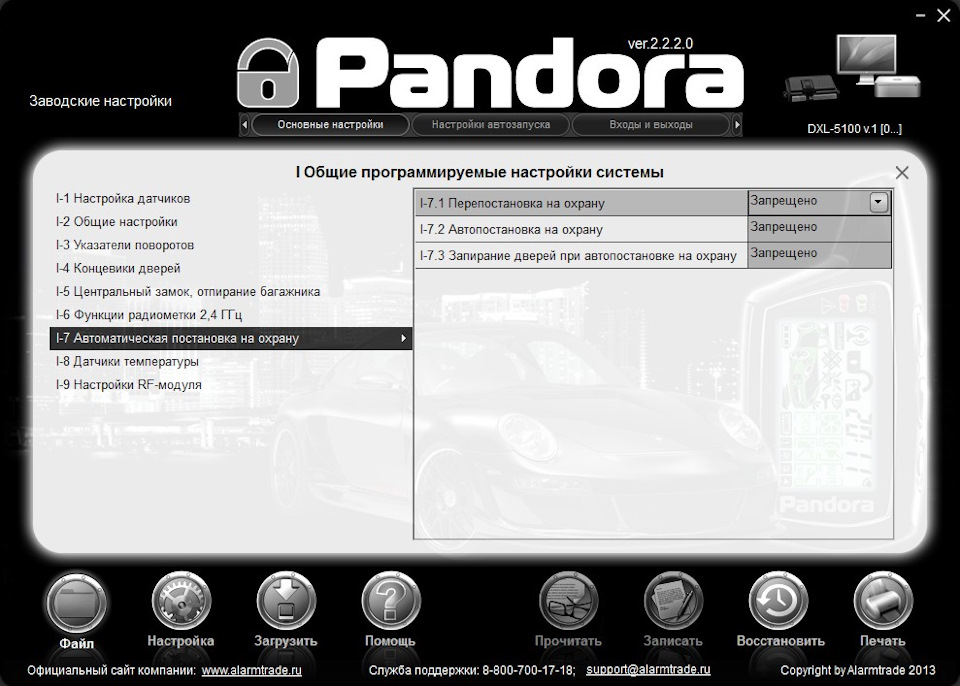
Task: Click the Восстановить restore icon
Action: click(779, 602)
